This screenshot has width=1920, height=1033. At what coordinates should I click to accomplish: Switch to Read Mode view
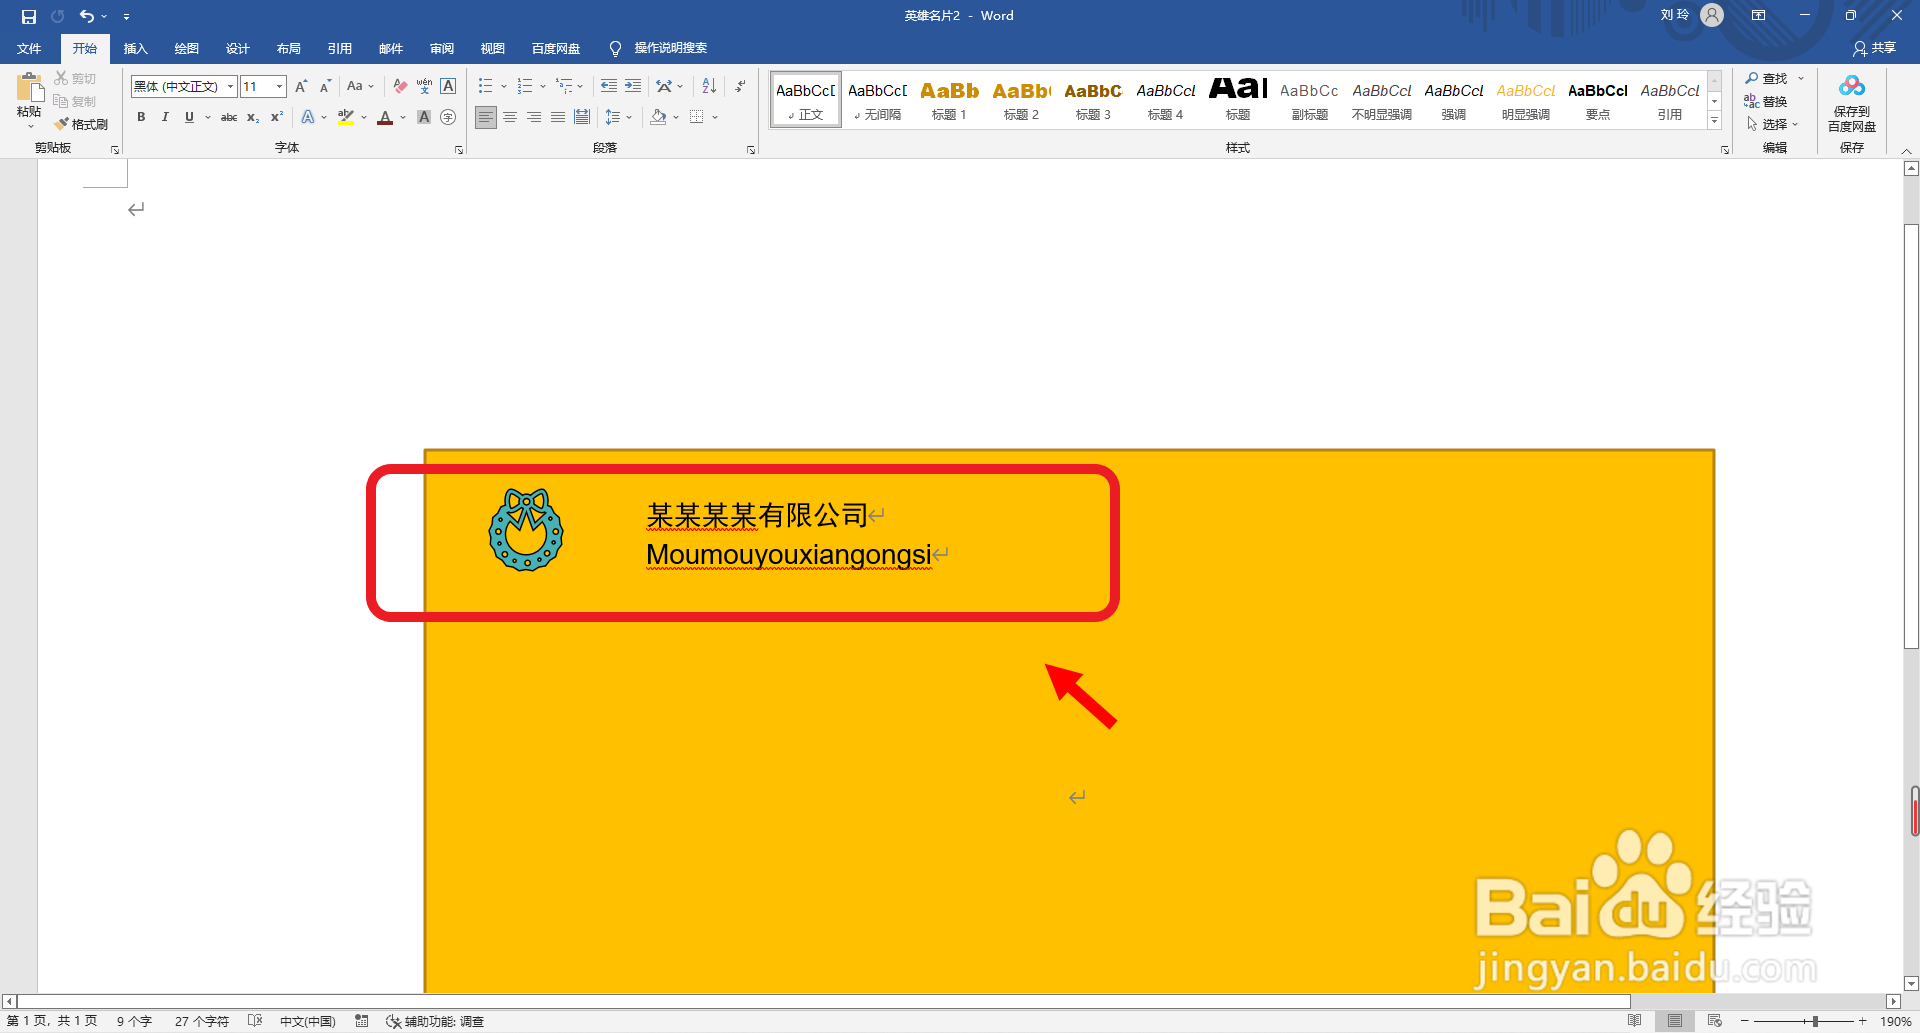click(1634, 1021)
